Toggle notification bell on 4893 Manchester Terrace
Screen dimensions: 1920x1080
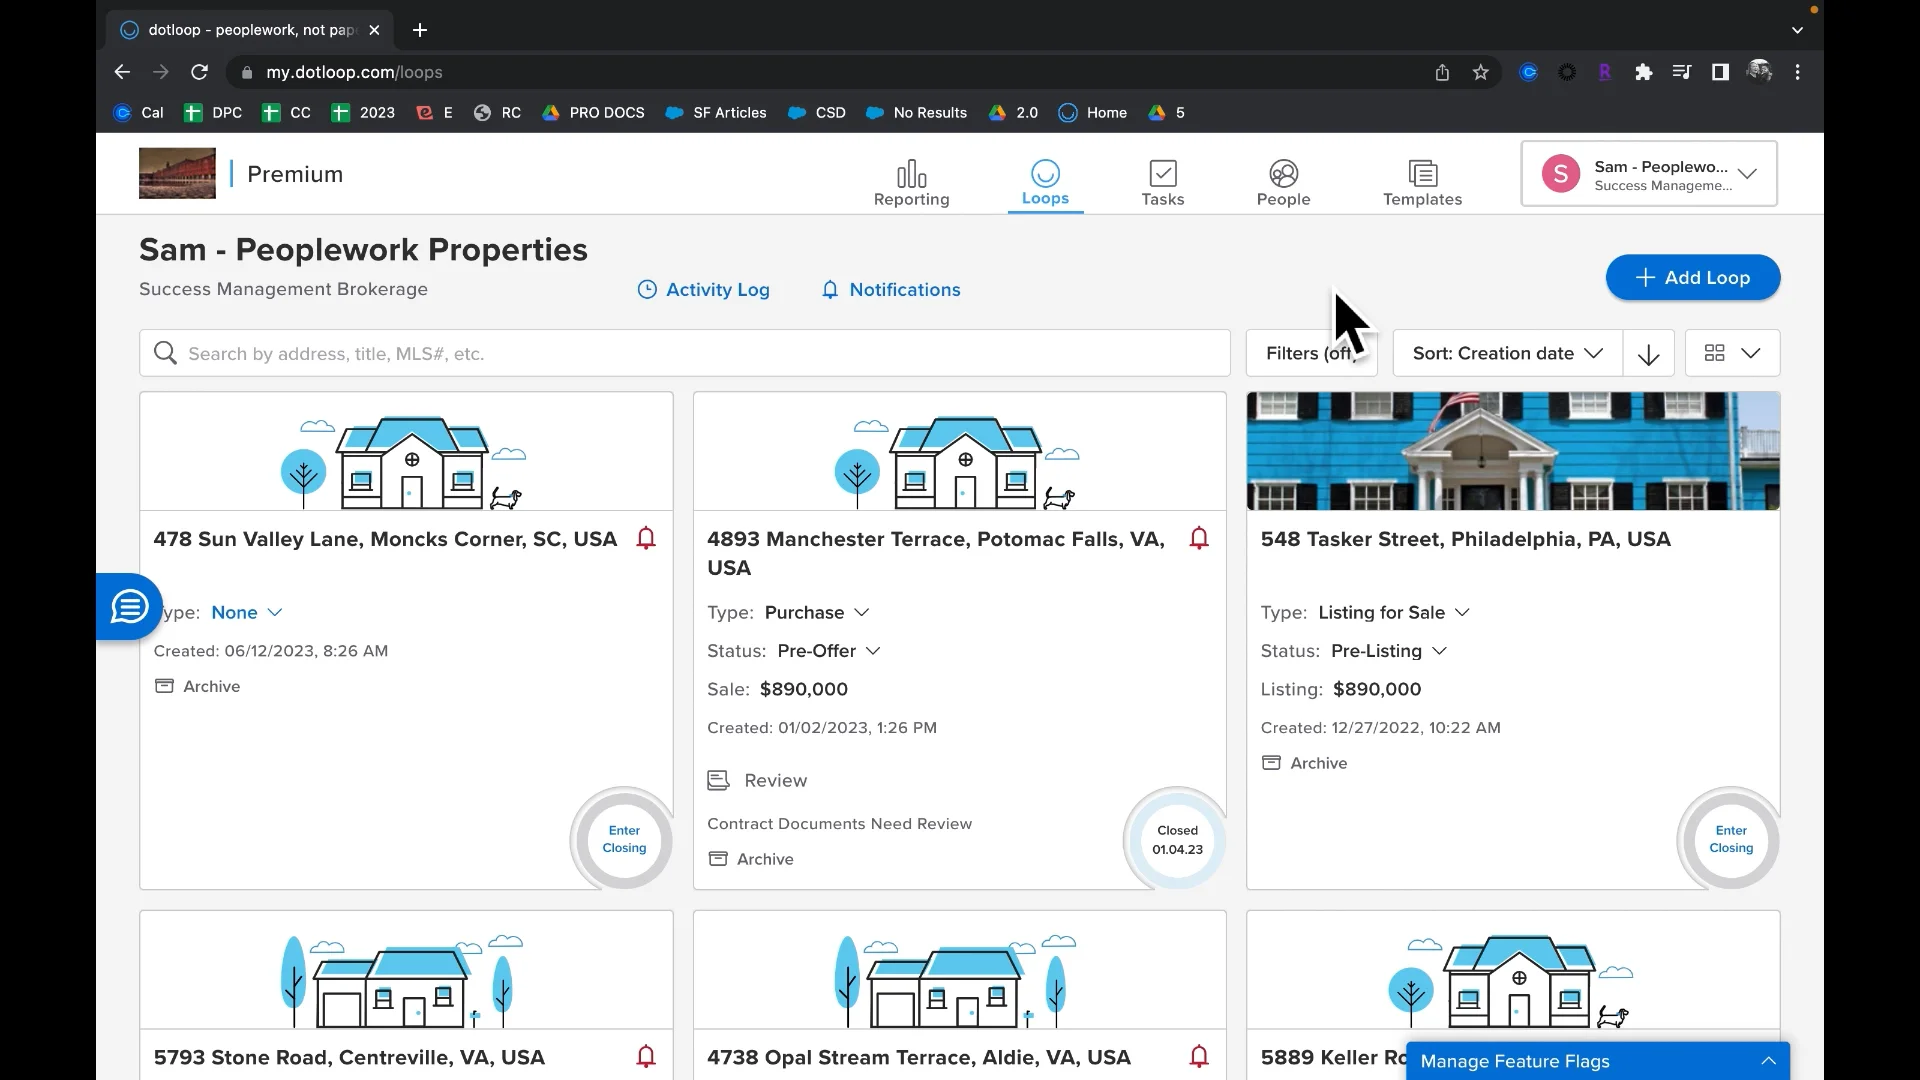[1199, 539]
